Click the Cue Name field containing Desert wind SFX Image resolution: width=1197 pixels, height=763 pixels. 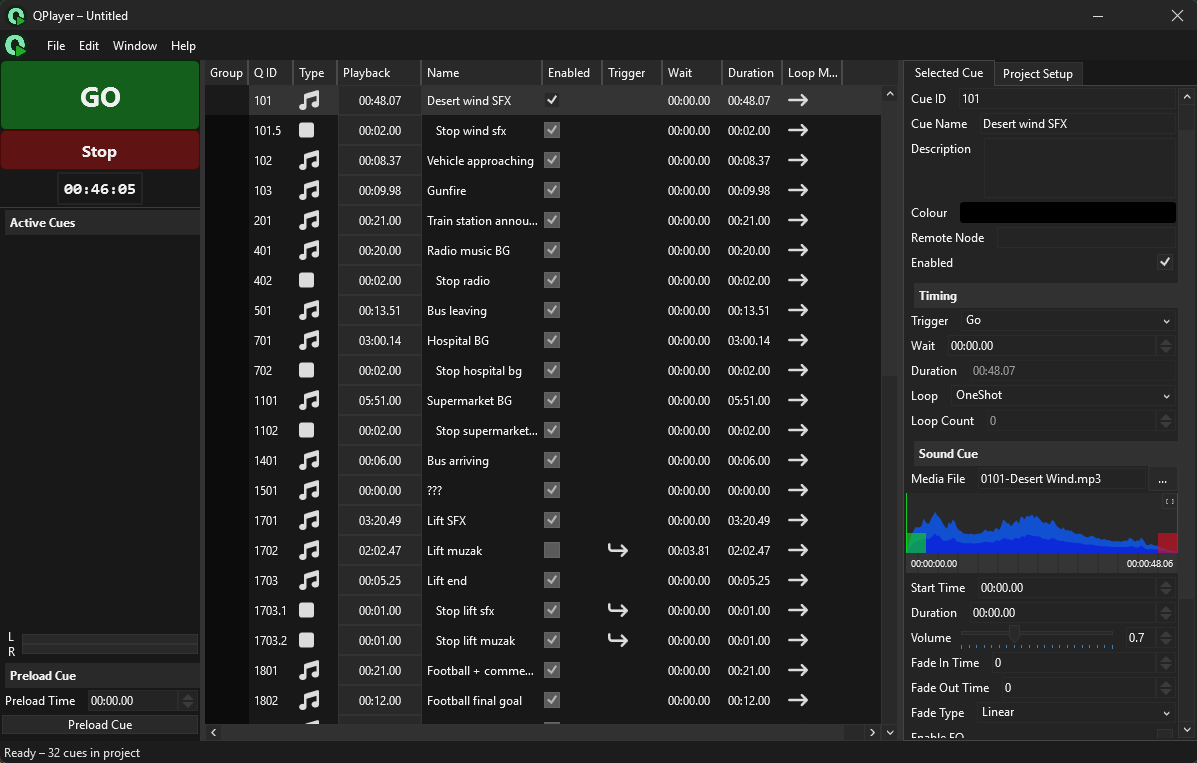[1075, 124]
